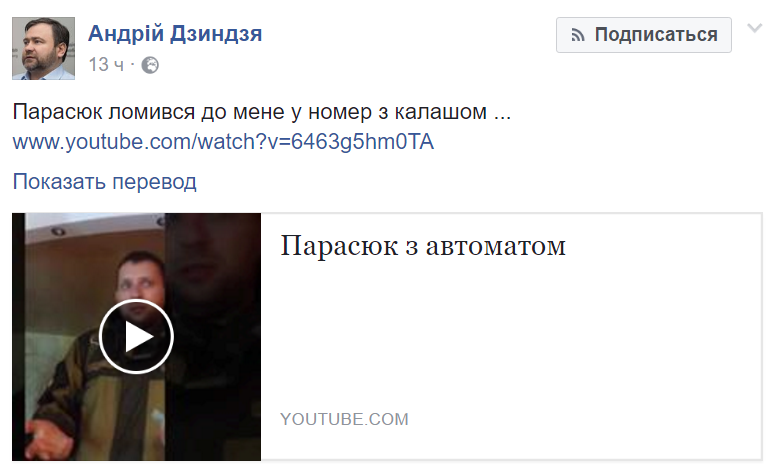This screenshot has height=476, width=778.
Task: Expand the post options chevron
Action: 755,28
